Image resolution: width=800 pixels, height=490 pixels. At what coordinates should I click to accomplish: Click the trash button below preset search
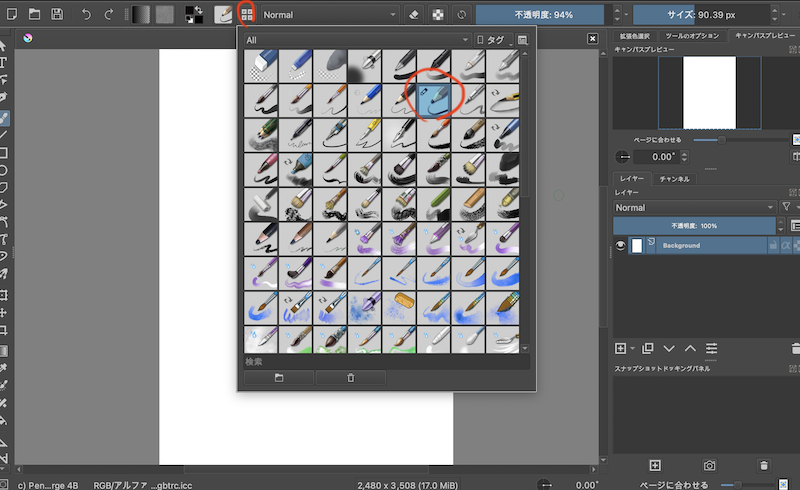click(x=350, y=378)
